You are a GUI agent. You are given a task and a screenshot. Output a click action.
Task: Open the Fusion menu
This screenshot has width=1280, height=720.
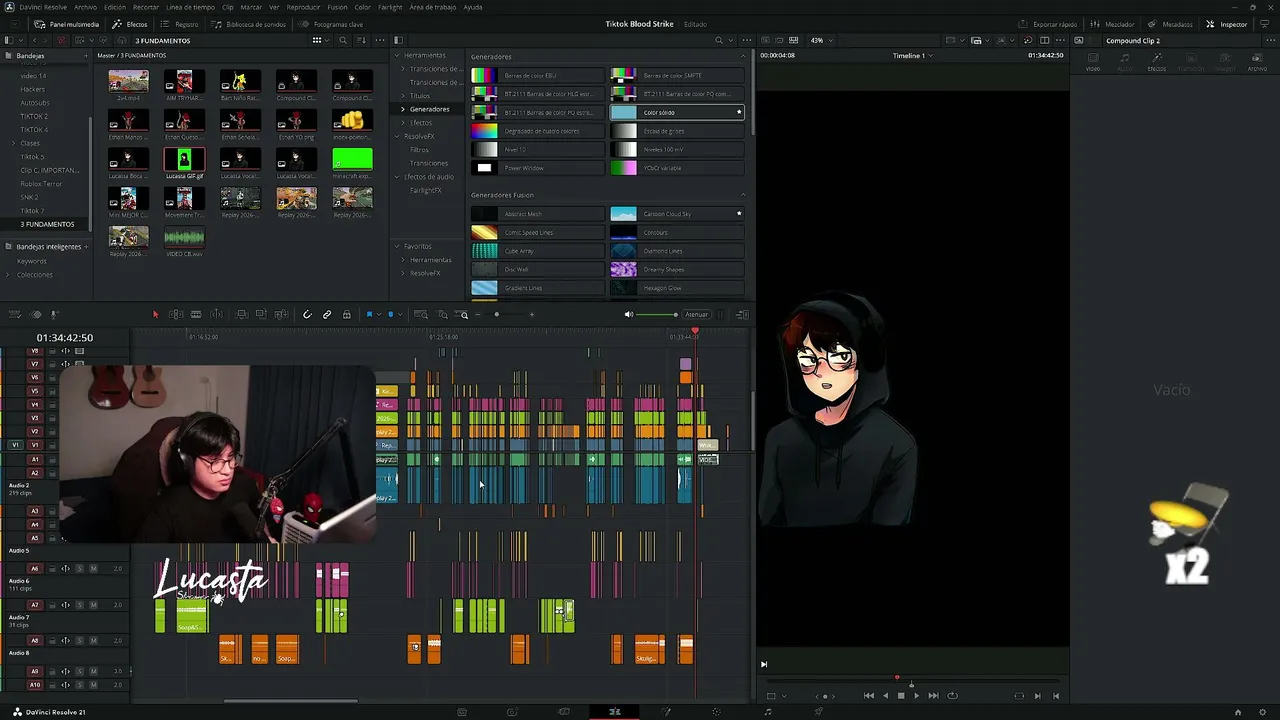337,7
